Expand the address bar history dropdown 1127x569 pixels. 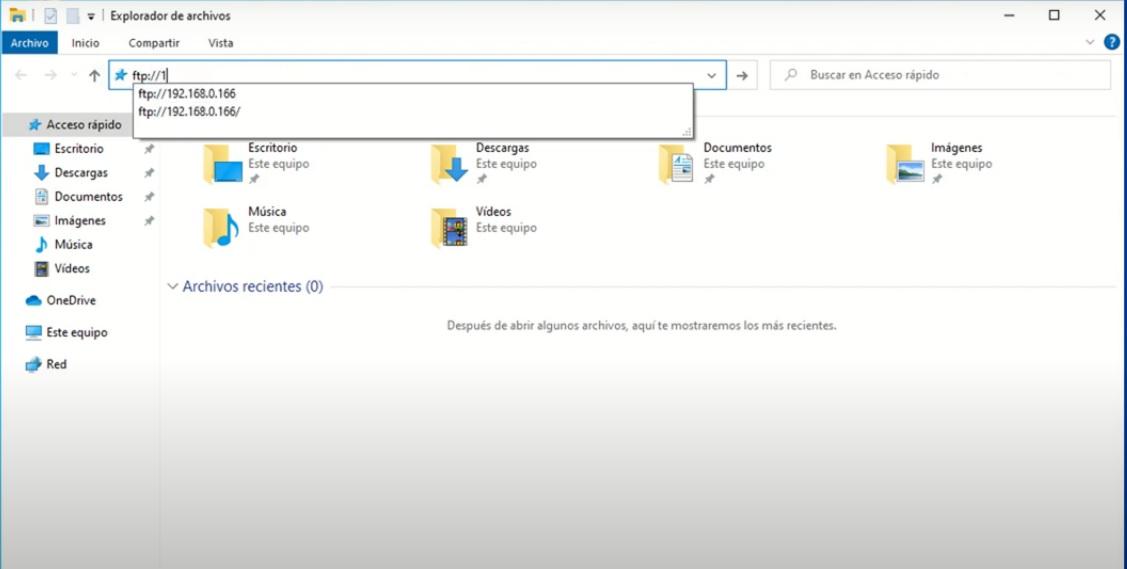[712, 75]
